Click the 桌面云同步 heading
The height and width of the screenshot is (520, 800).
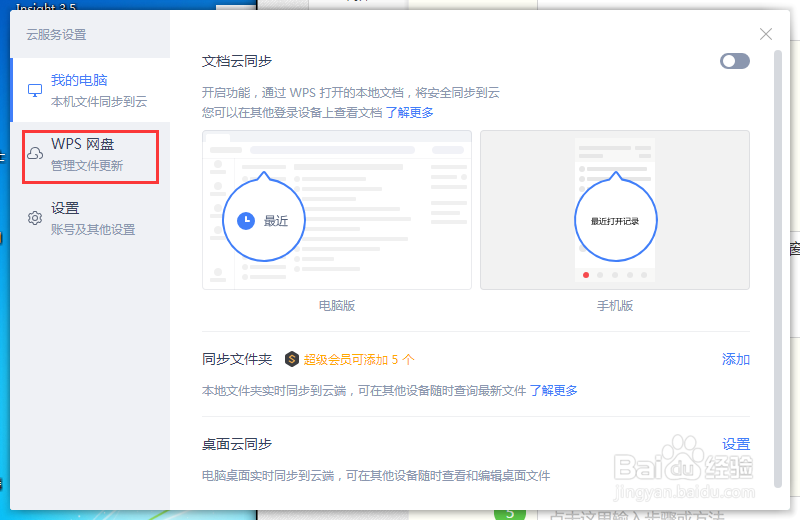(x=237, y=444)
